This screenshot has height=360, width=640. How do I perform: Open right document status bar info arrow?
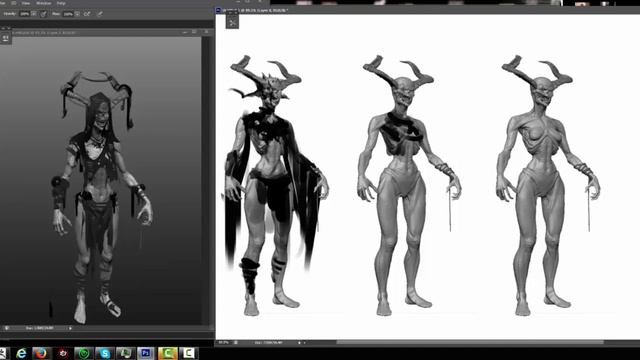[299, 342]
